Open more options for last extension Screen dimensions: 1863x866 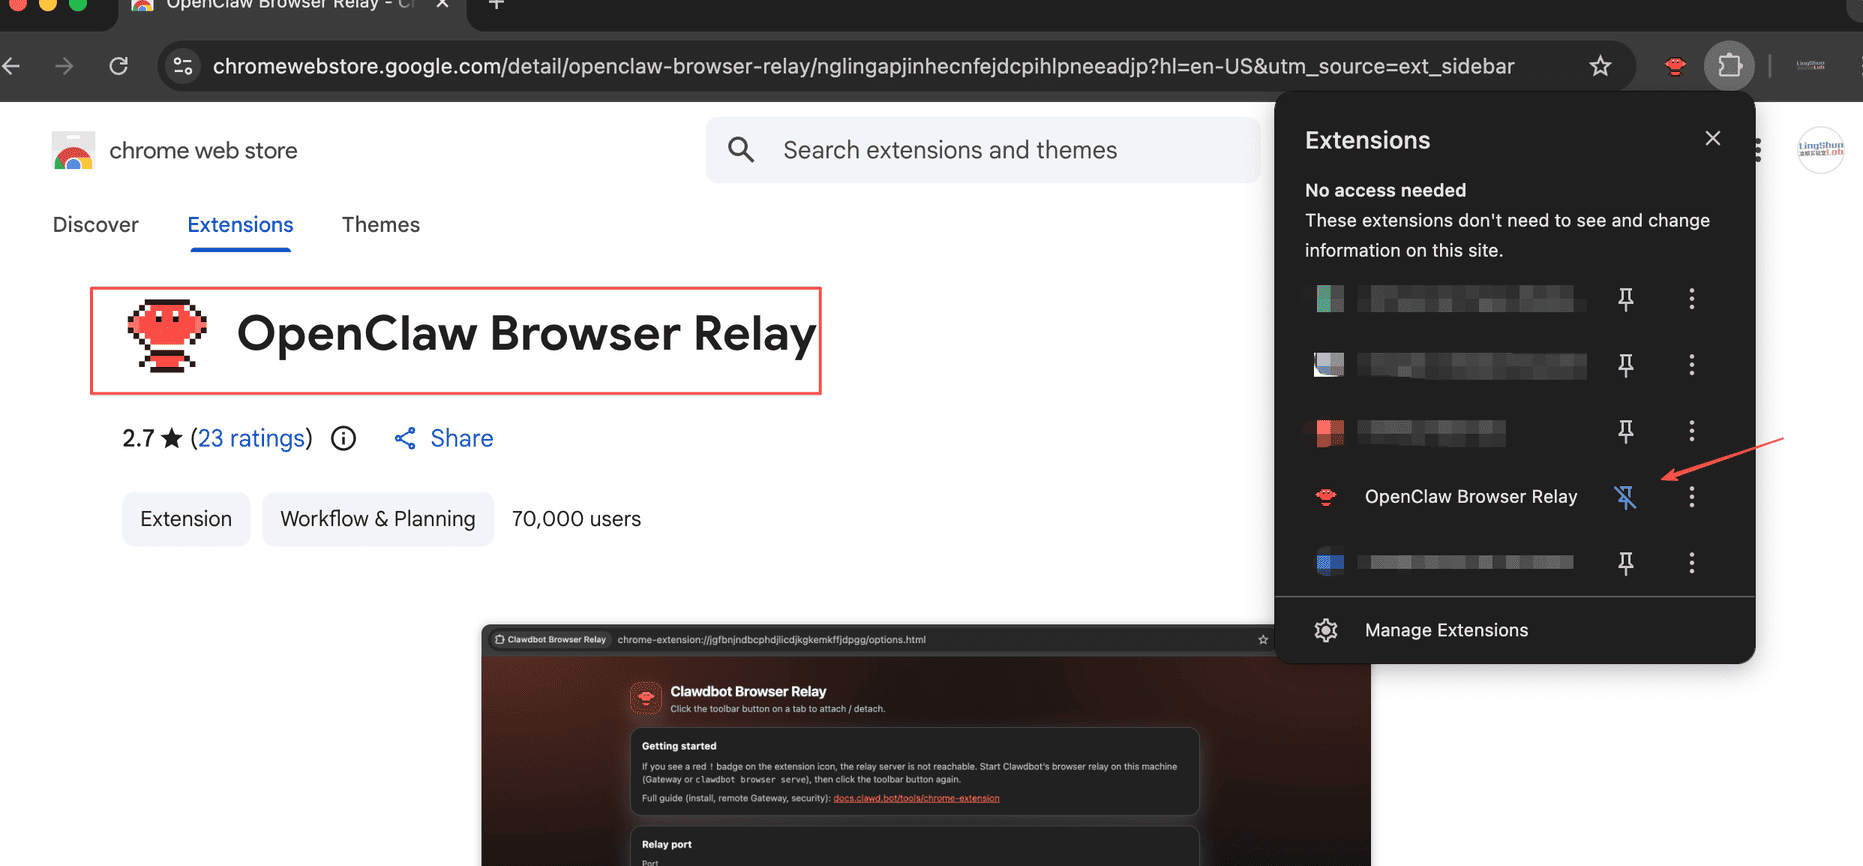click(1691, 563)
